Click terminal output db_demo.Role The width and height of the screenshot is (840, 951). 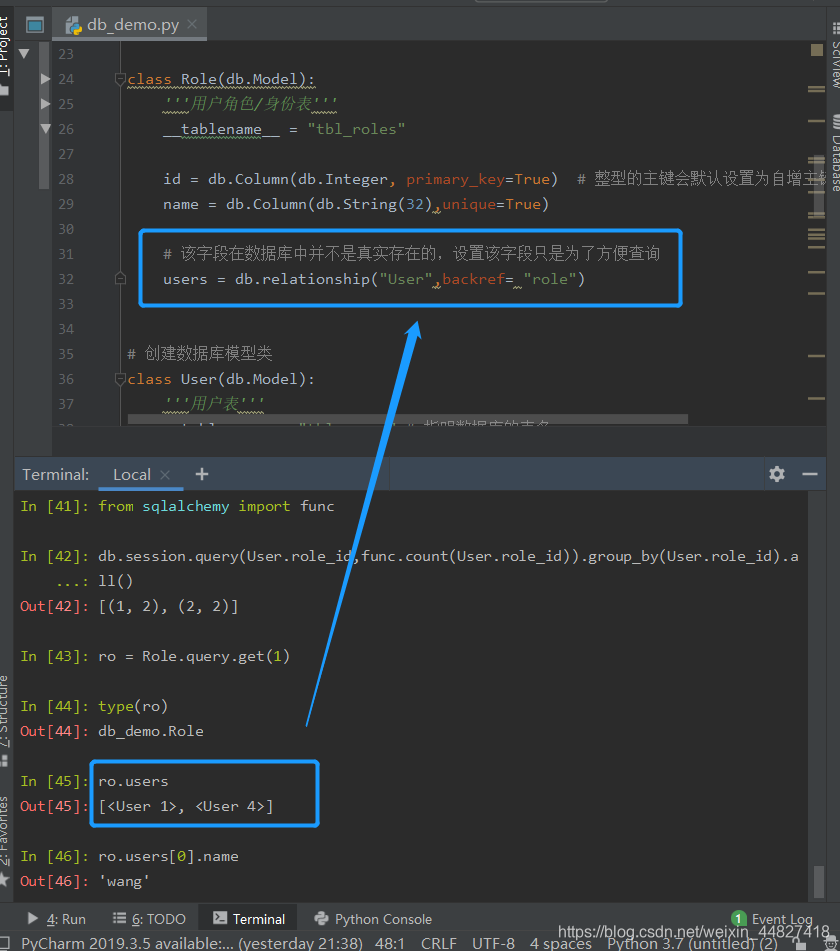click(x=150, y=731)
